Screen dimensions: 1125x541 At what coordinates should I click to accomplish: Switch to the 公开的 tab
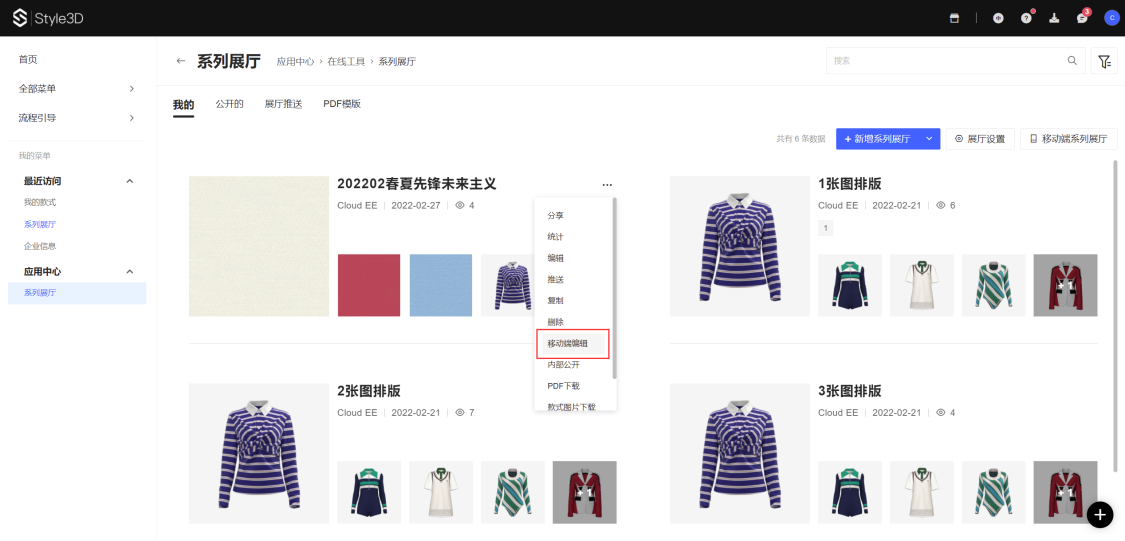click(x=229, y=104)
